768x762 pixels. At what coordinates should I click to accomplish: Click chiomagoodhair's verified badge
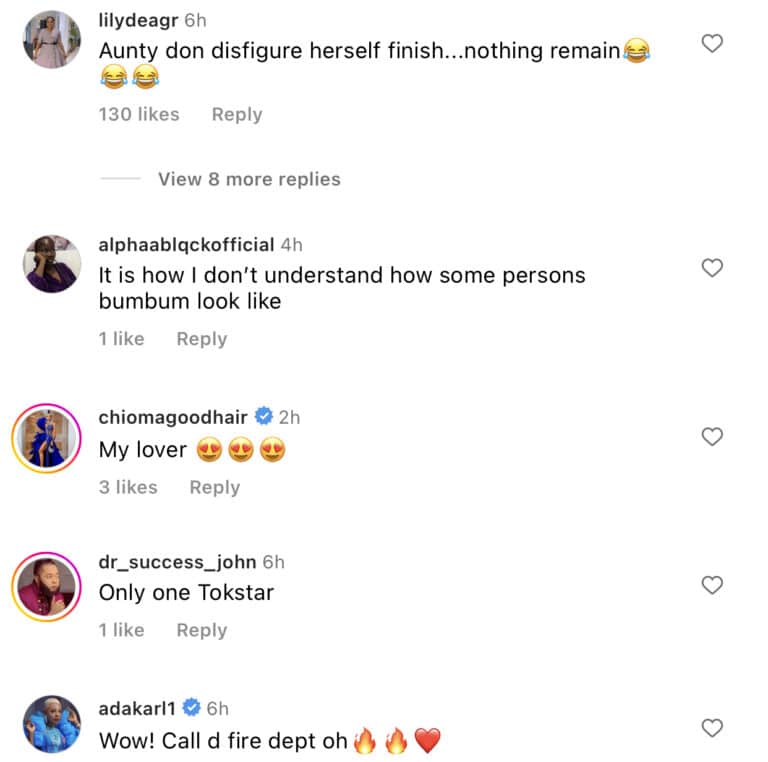(x=264, y=418)
